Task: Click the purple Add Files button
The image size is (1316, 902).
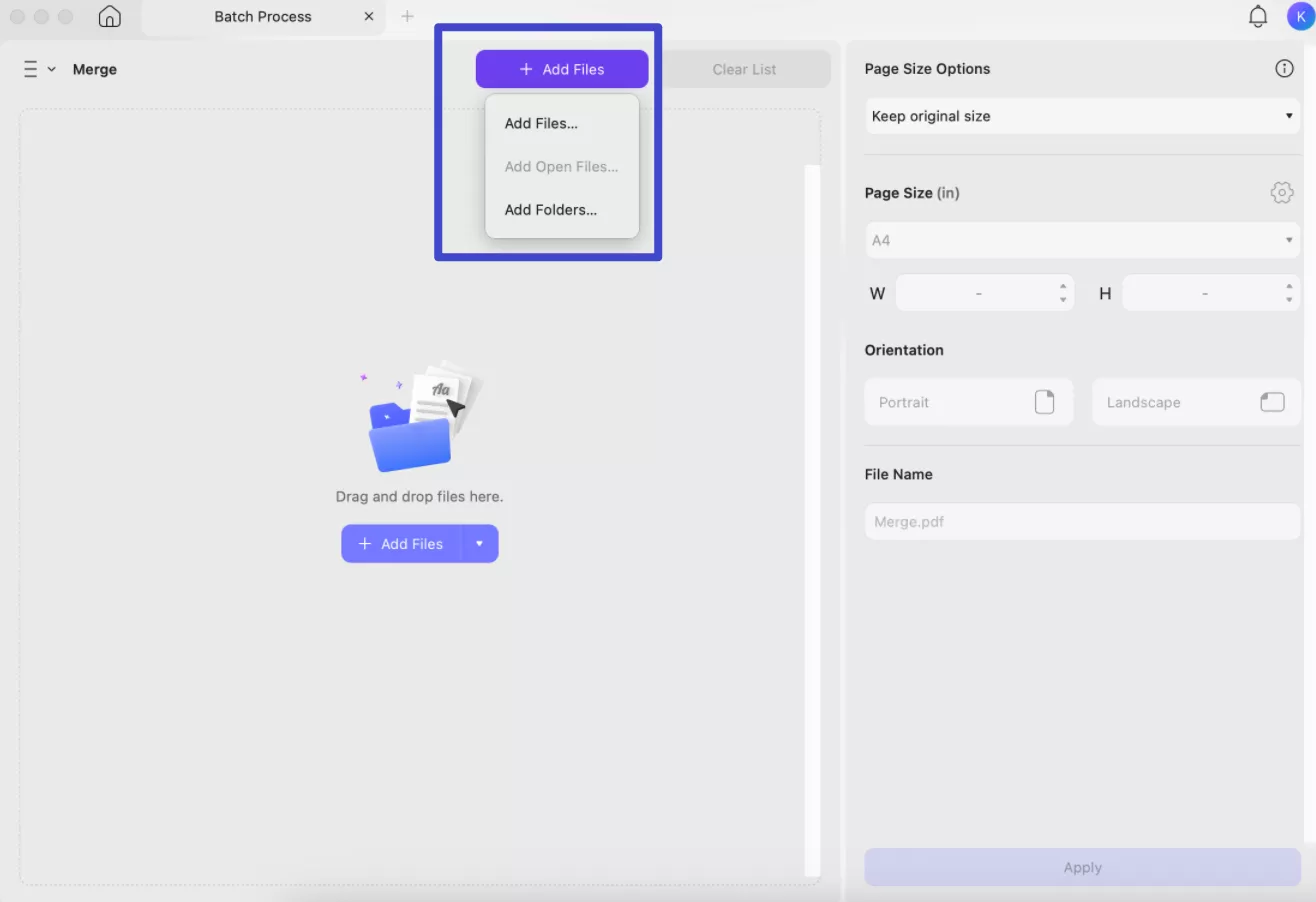Action: pos(561,68)
